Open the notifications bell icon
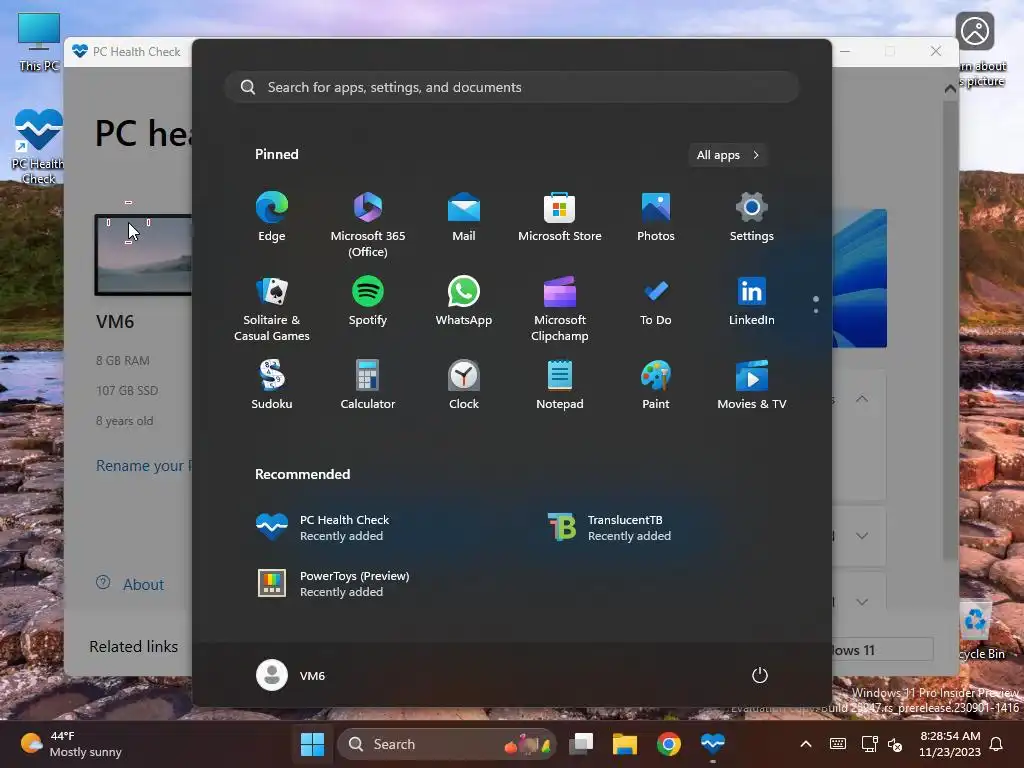Screen dimensions: 1024x768 click(997, 744)
